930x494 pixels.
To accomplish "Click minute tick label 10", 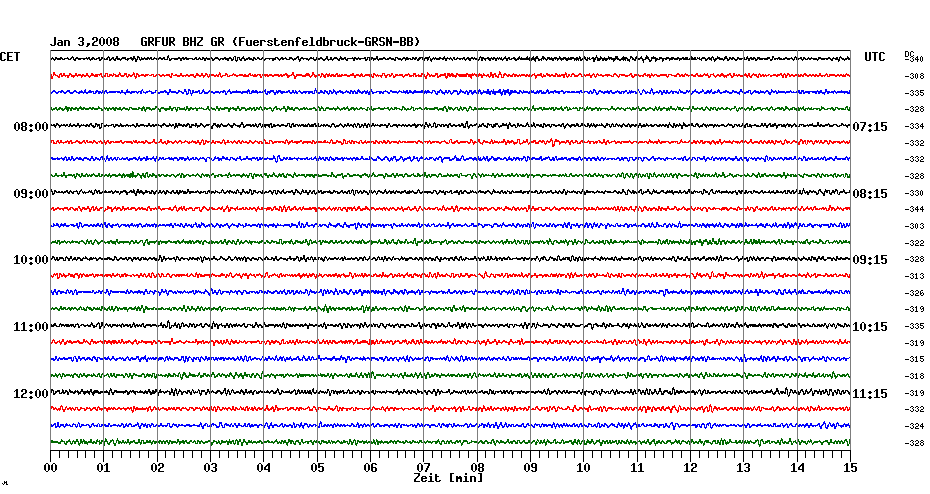I will (x=584, y=467).
